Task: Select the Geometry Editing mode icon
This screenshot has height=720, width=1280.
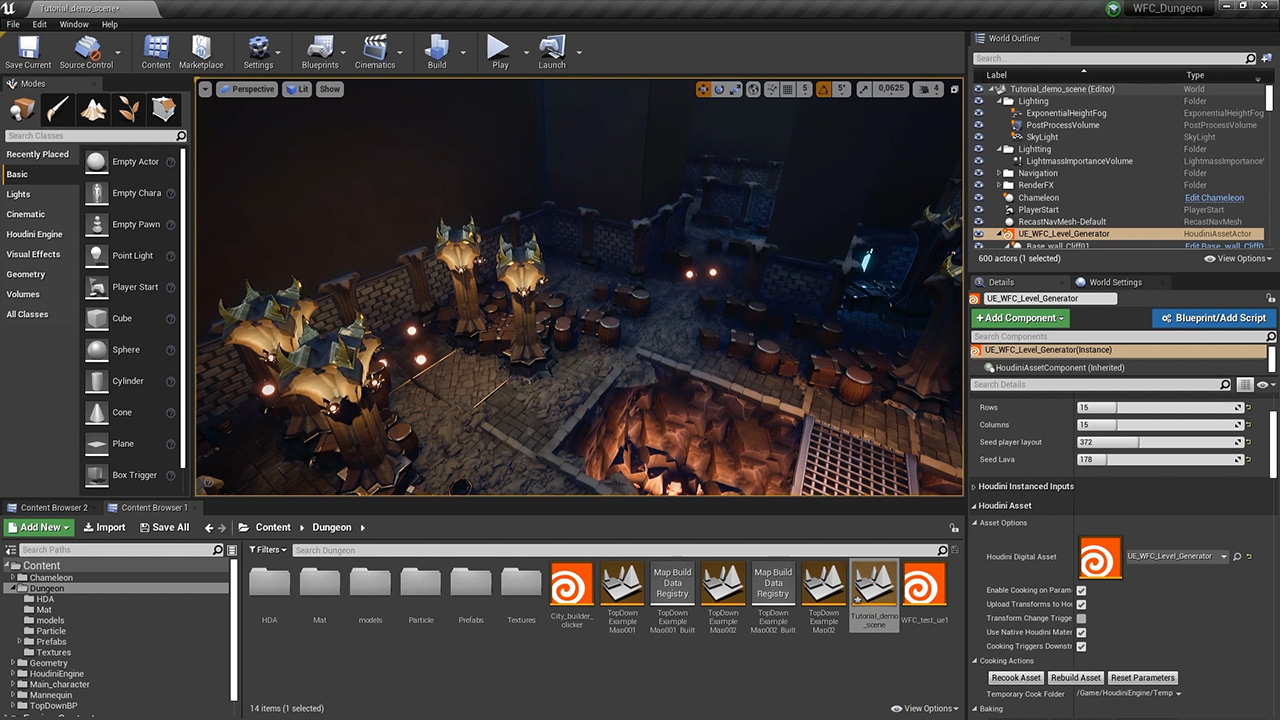Action: tap(163, 109)
